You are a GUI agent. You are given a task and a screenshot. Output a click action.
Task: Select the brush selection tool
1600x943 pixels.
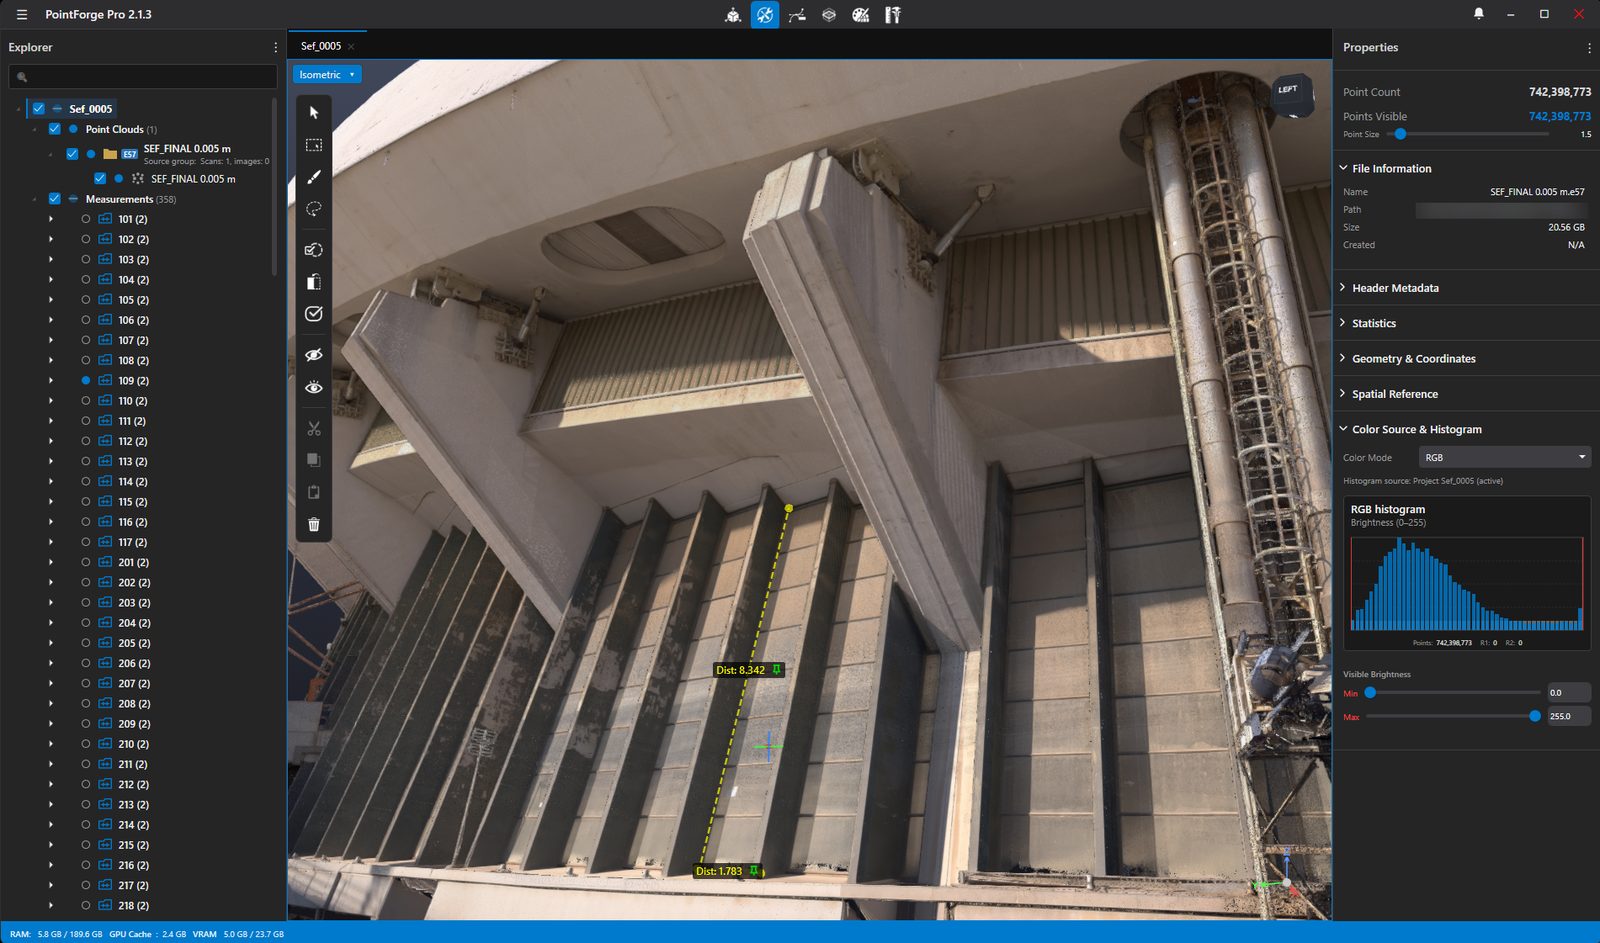pos(314,177)
